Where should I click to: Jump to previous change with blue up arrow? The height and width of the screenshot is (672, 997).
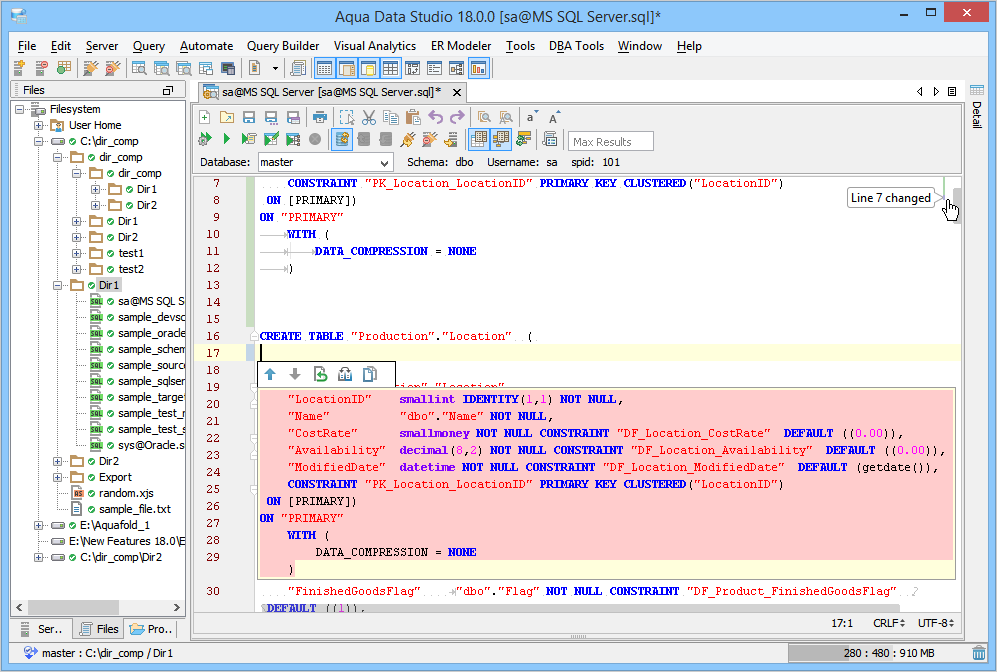click(x=270, y=374)
